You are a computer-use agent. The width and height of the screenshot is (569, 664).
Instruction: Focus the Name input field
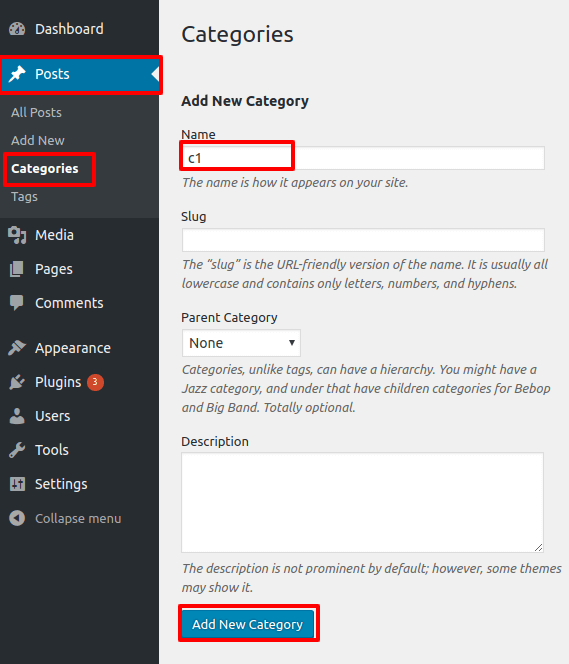pyautogui.click(x=363, y=158)
